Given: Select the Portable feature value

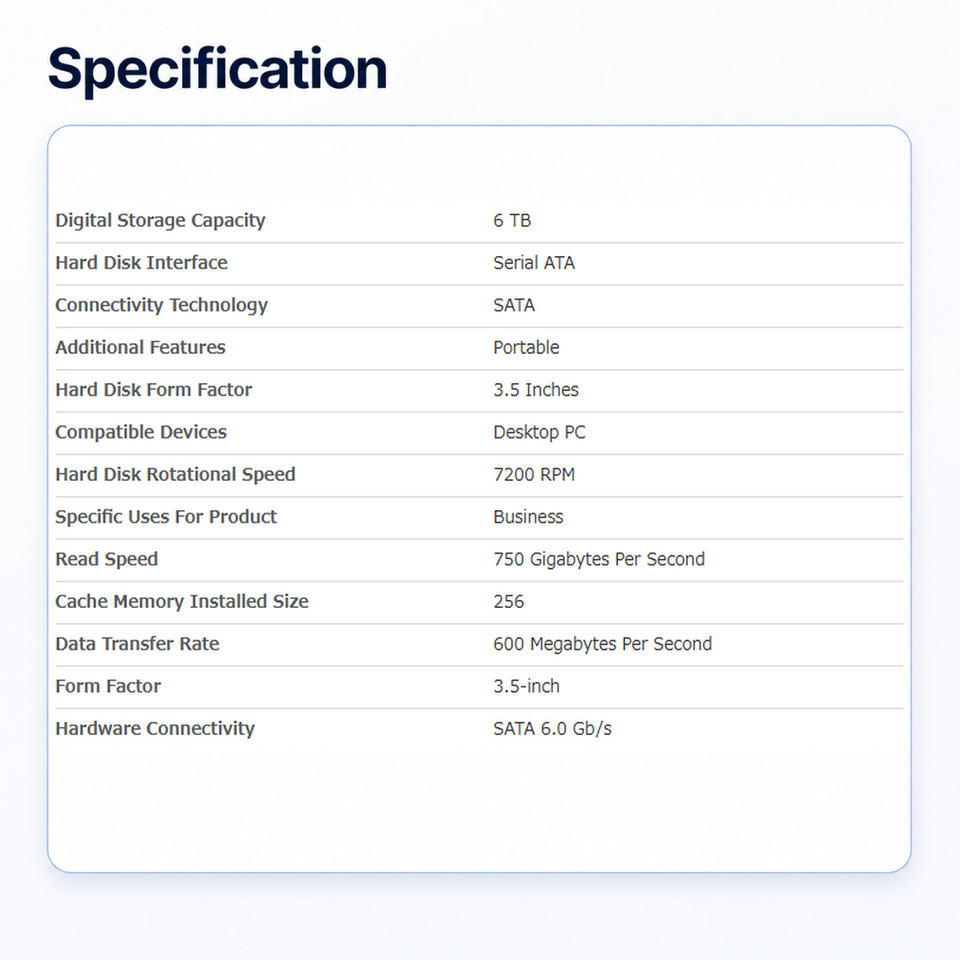Looking at the screenshot, I should pyautogui.click(x=526, y=347).
